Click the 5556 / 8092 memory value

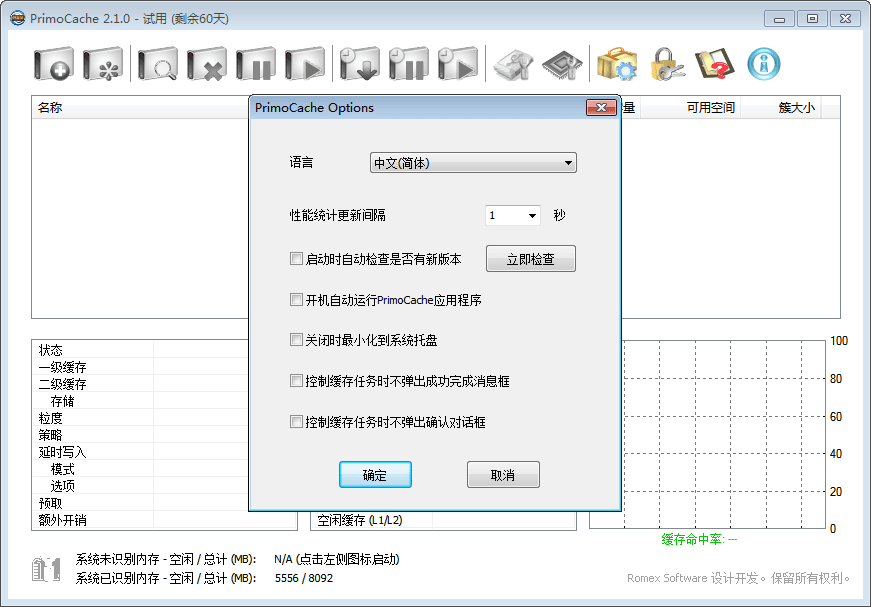click(303, 578)
